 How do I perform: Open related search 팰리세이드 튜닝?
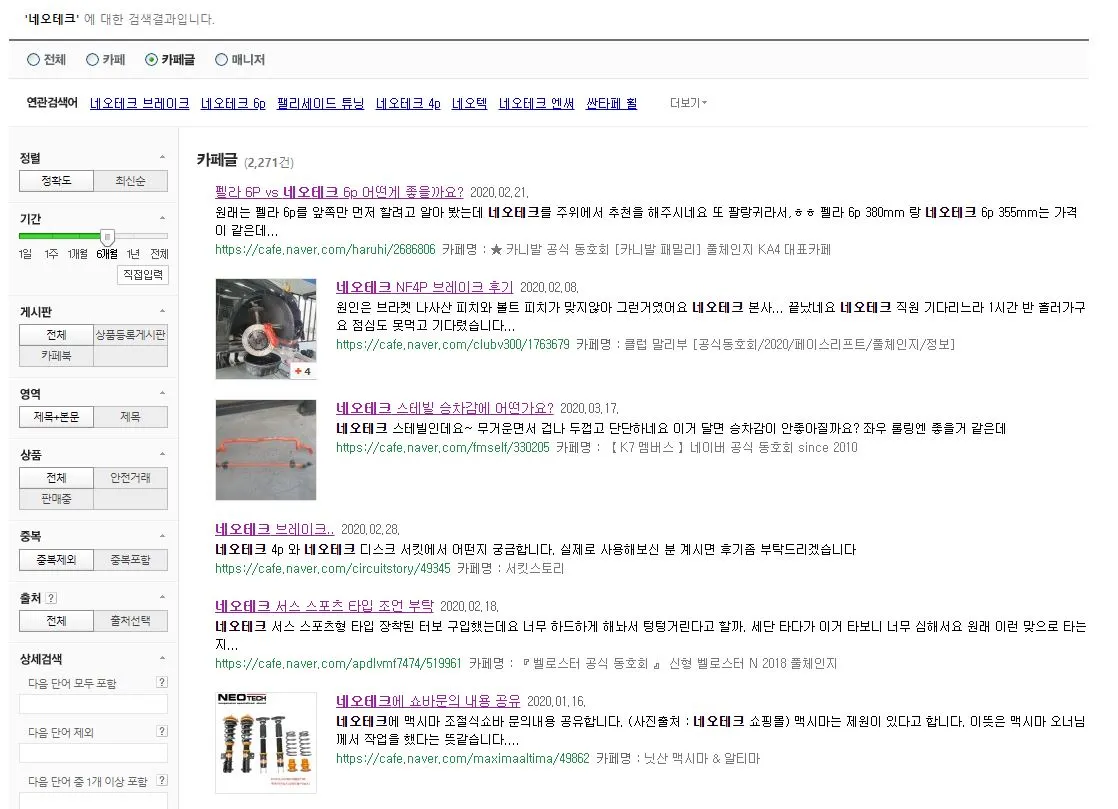(320, 104)
